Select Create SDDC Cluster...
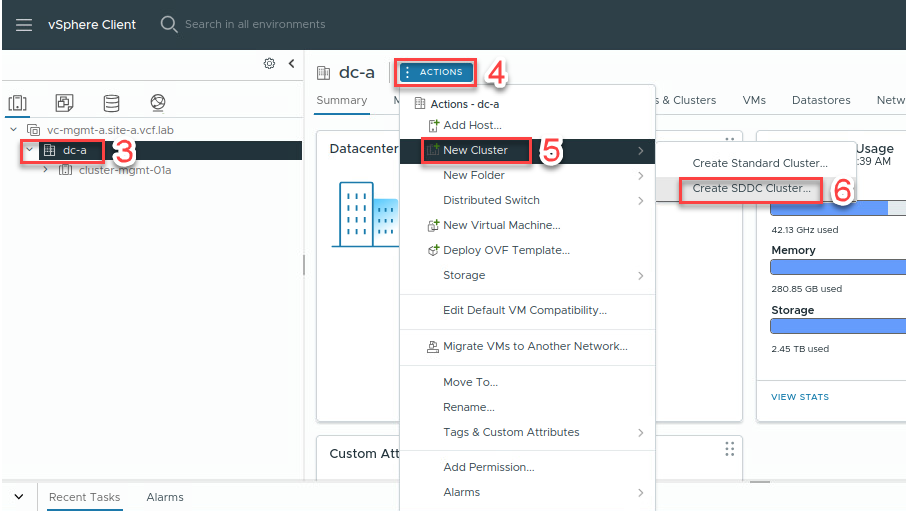 (751, 188)
